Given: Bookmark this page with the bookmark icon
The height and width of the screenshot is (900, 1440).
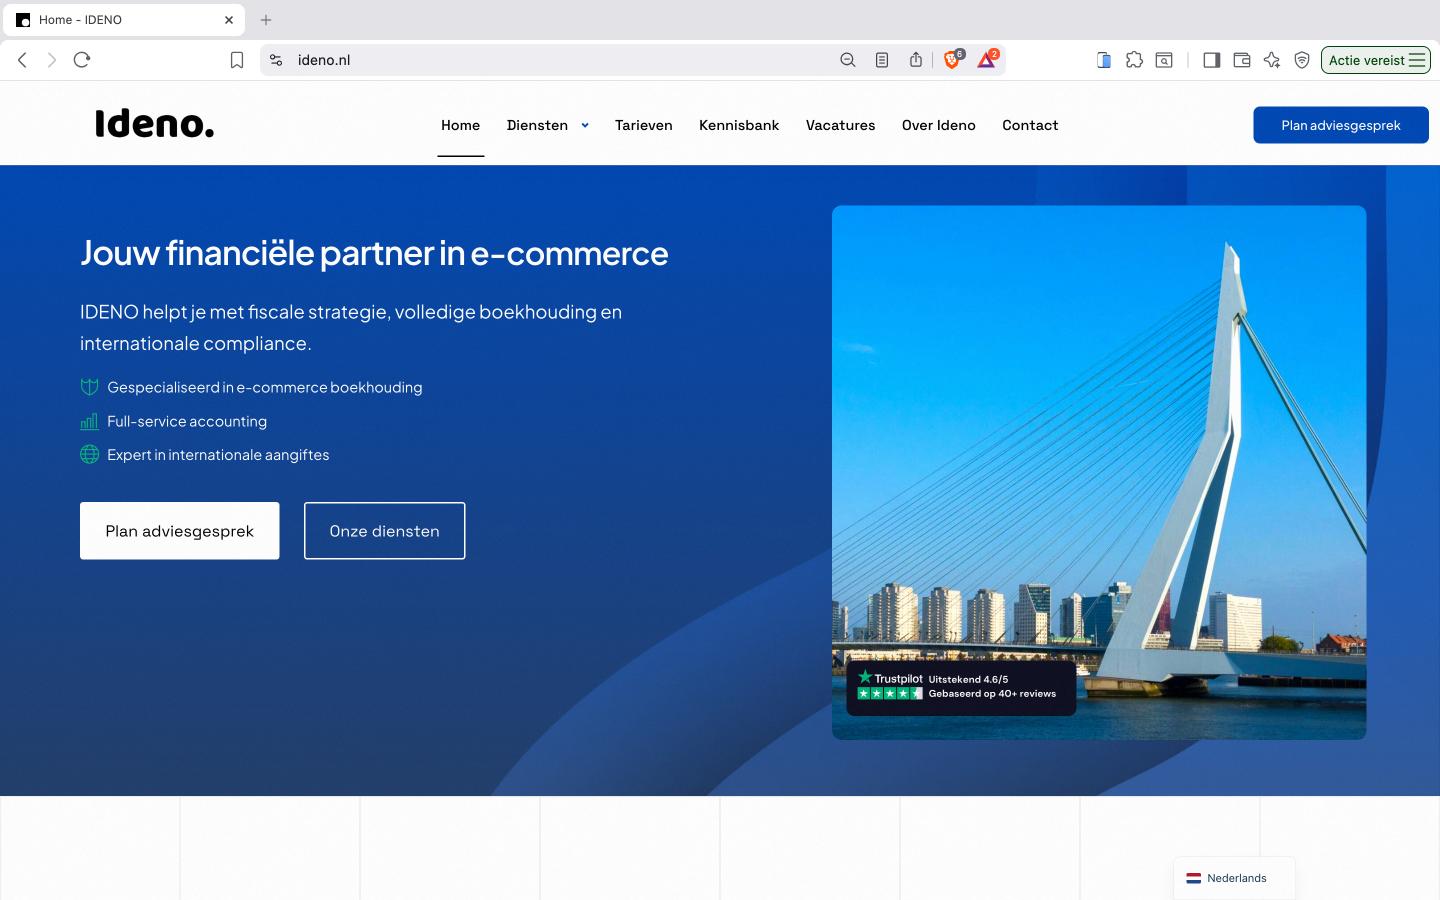Looking at the screenshot, I should click(237, 60).
